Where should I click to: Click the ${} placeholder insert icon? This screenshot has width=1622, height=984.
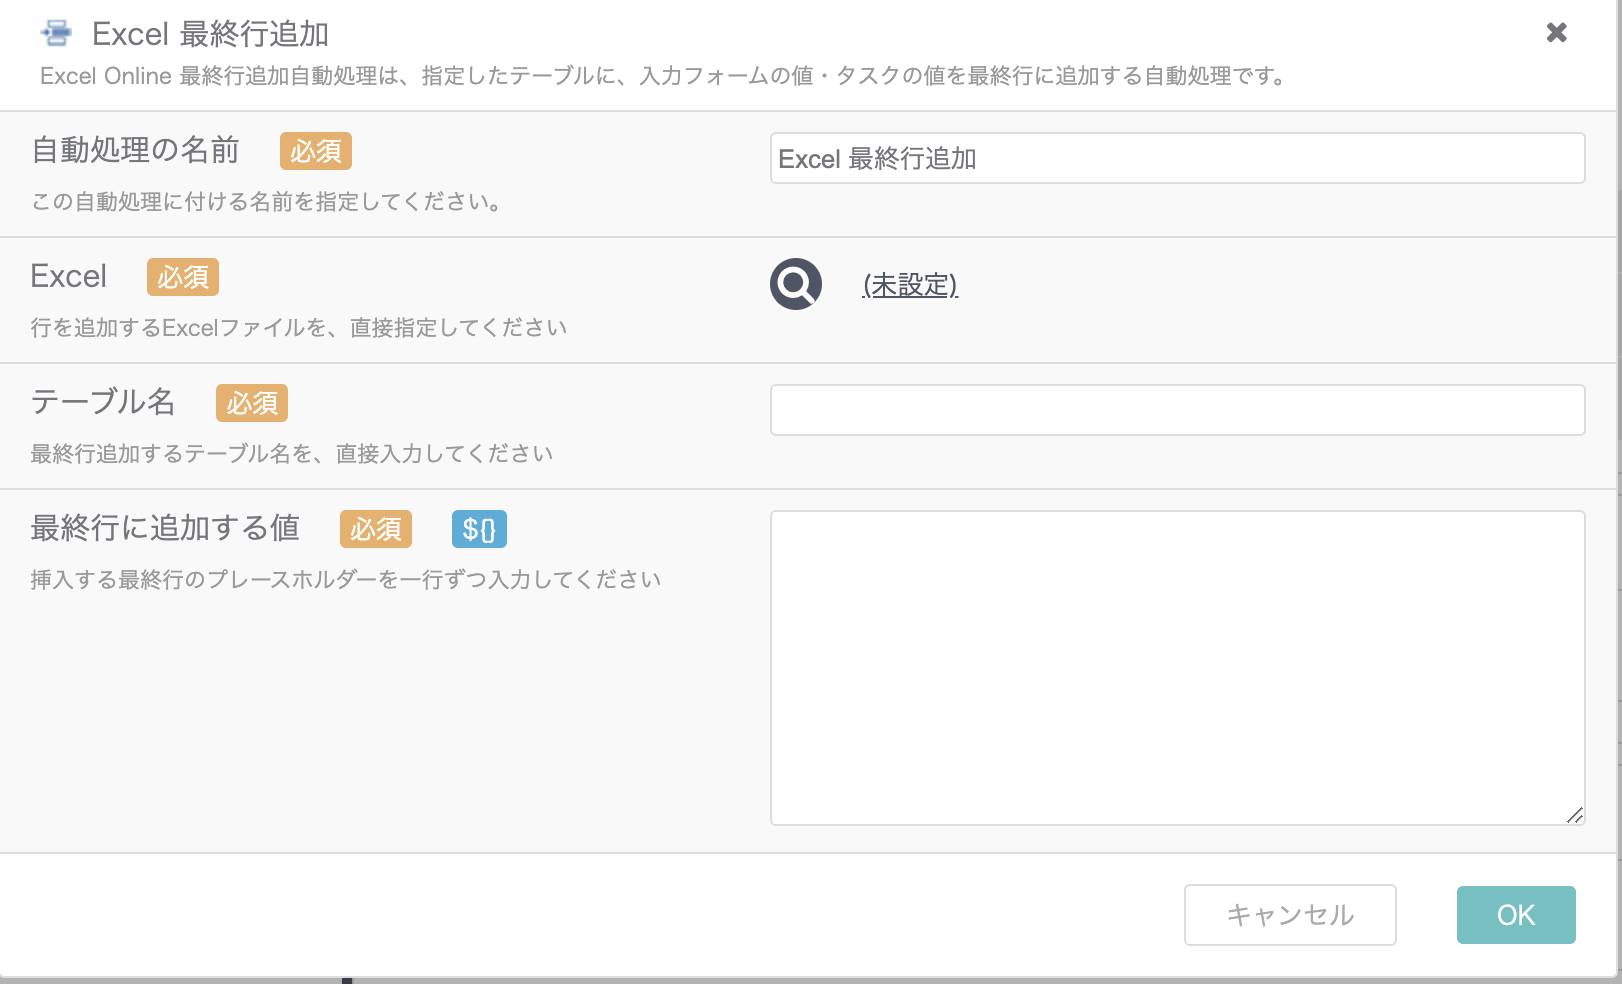pyautogui.click(x=479, y=529)
